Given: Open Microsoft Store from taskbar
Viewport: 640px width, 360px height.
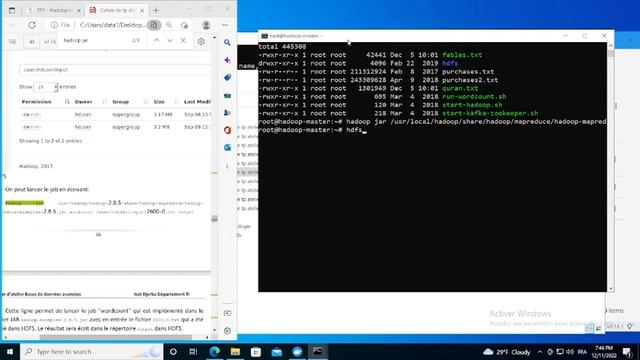Looking at the screenshot, I should pos(256,351).
